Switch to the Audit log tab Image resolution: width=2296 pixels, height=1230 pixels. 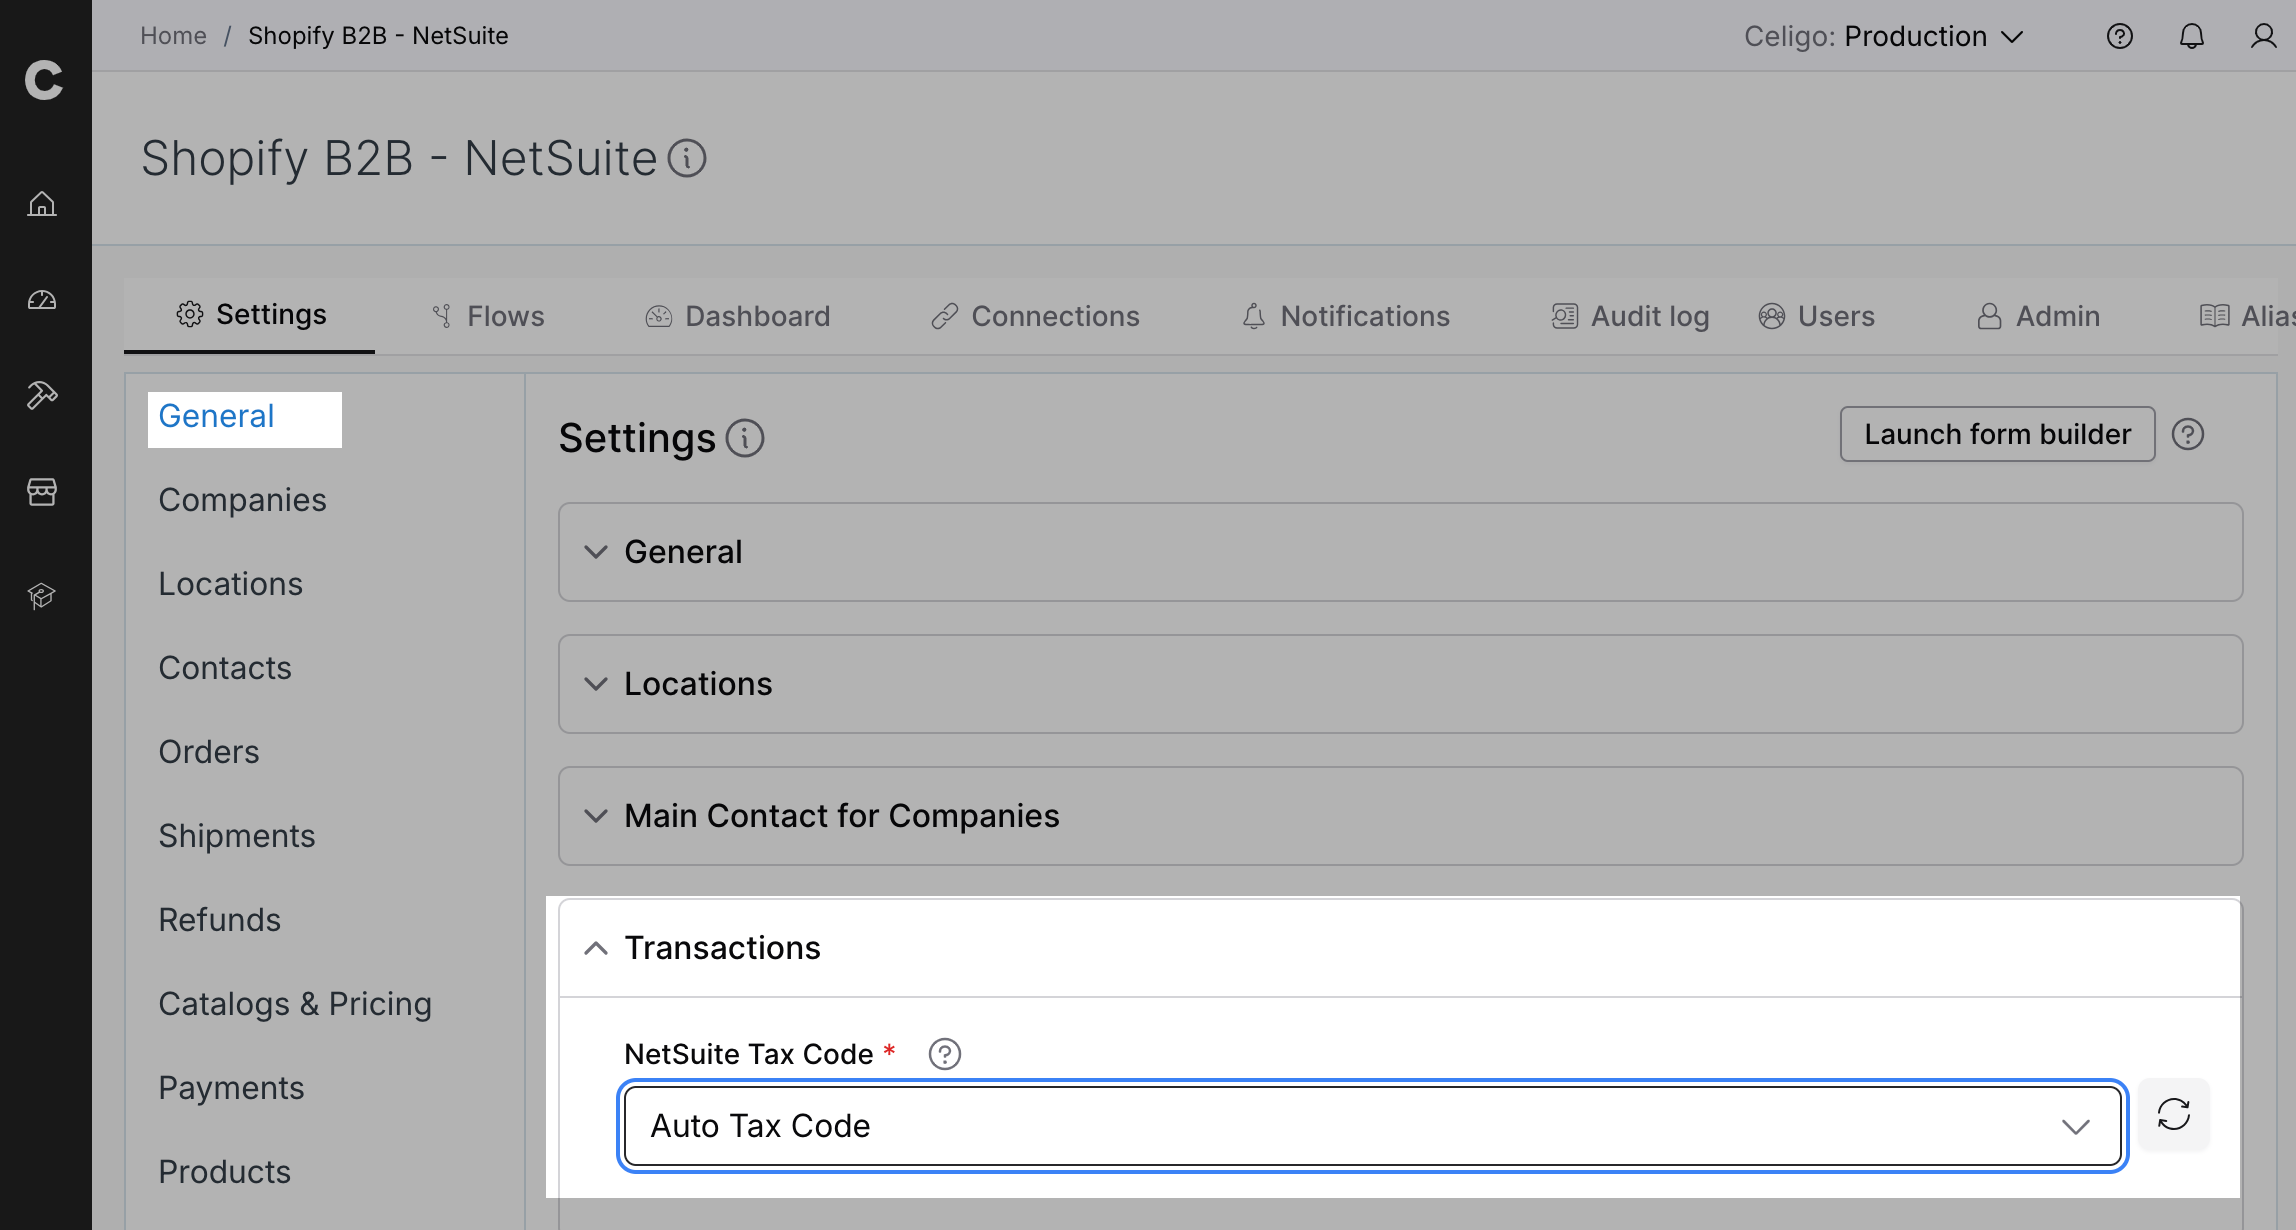point(1630,316)
